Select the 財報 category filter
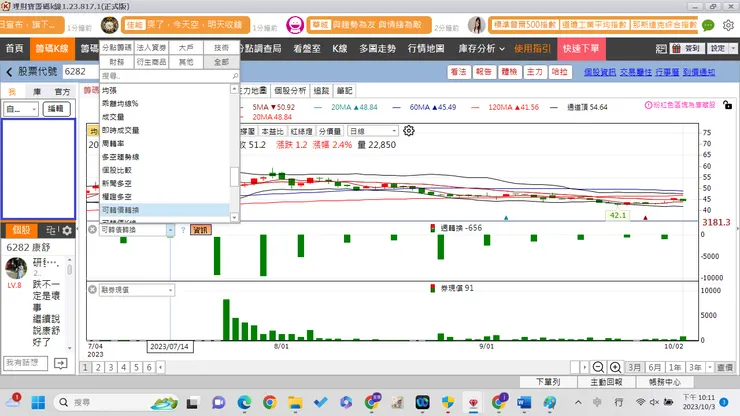Screen dimensions: 740x416 click(x=117, y=62)
